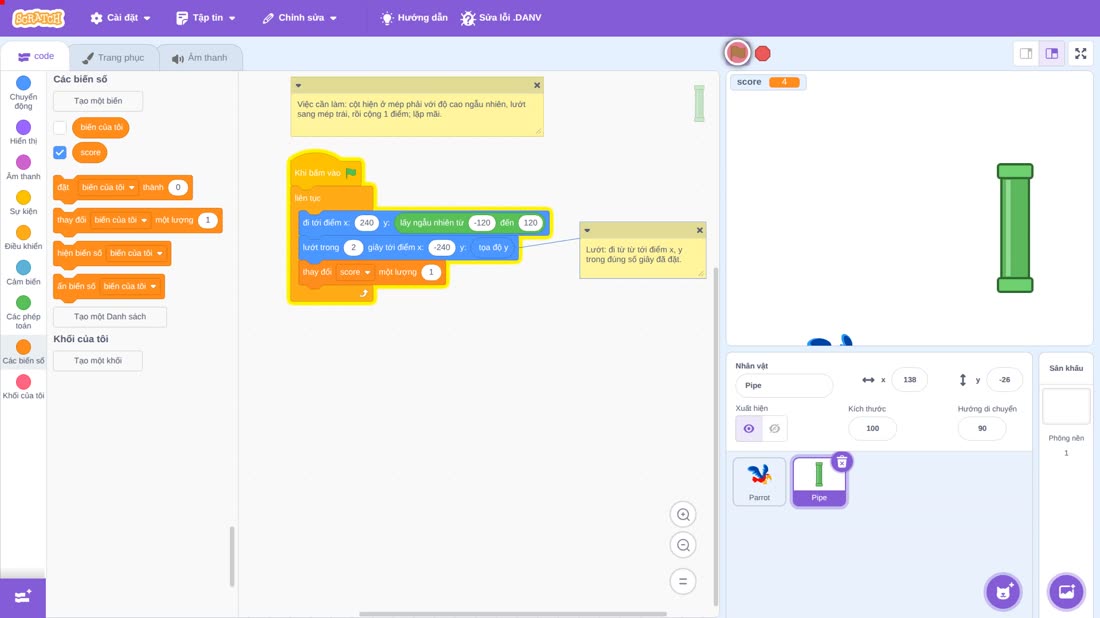
Task: Open the Cài đặt menu
Action: (x=121, y=18)
